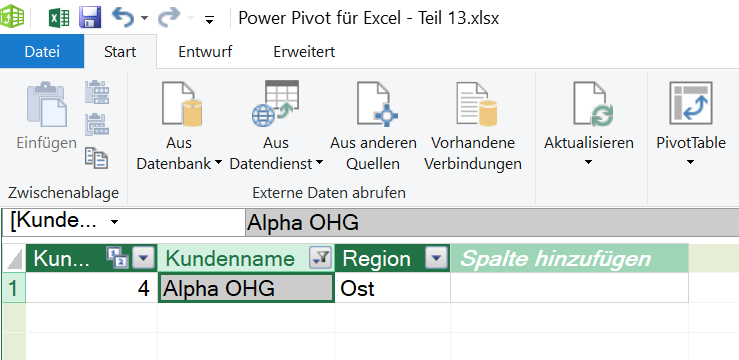
Task: Open Aus Datenbank import icon
Action: pos(181,104)
